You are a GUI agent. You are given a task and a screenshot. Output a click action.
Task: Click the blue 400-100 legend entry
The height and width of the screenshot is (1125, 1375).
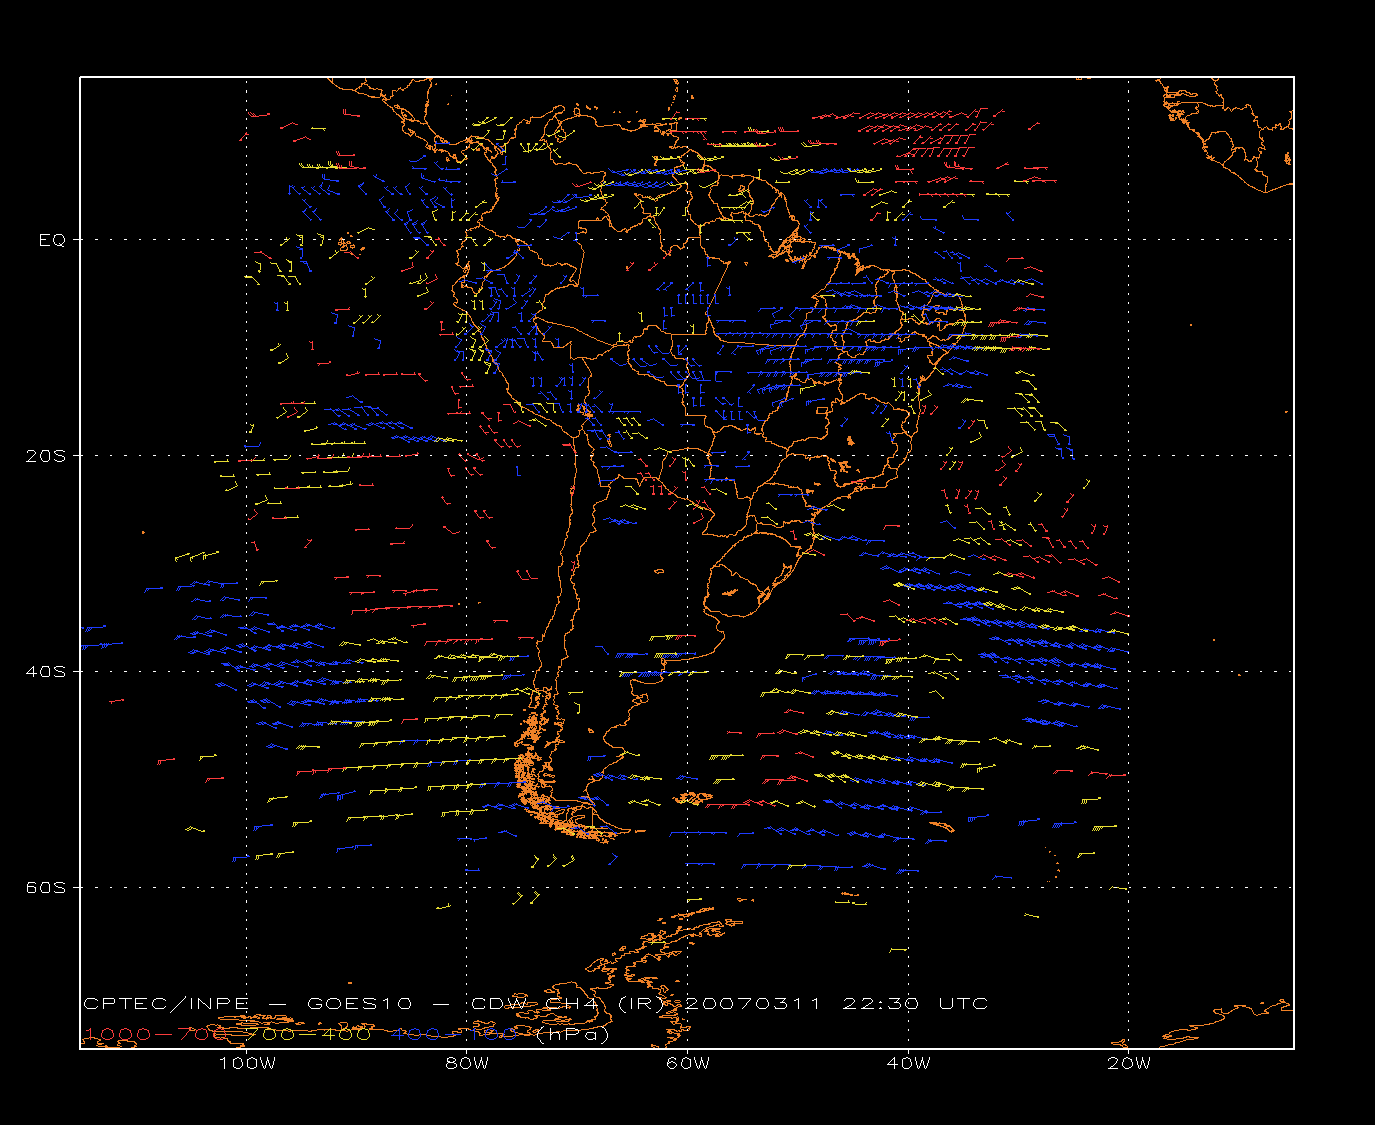pos(455,1034)
